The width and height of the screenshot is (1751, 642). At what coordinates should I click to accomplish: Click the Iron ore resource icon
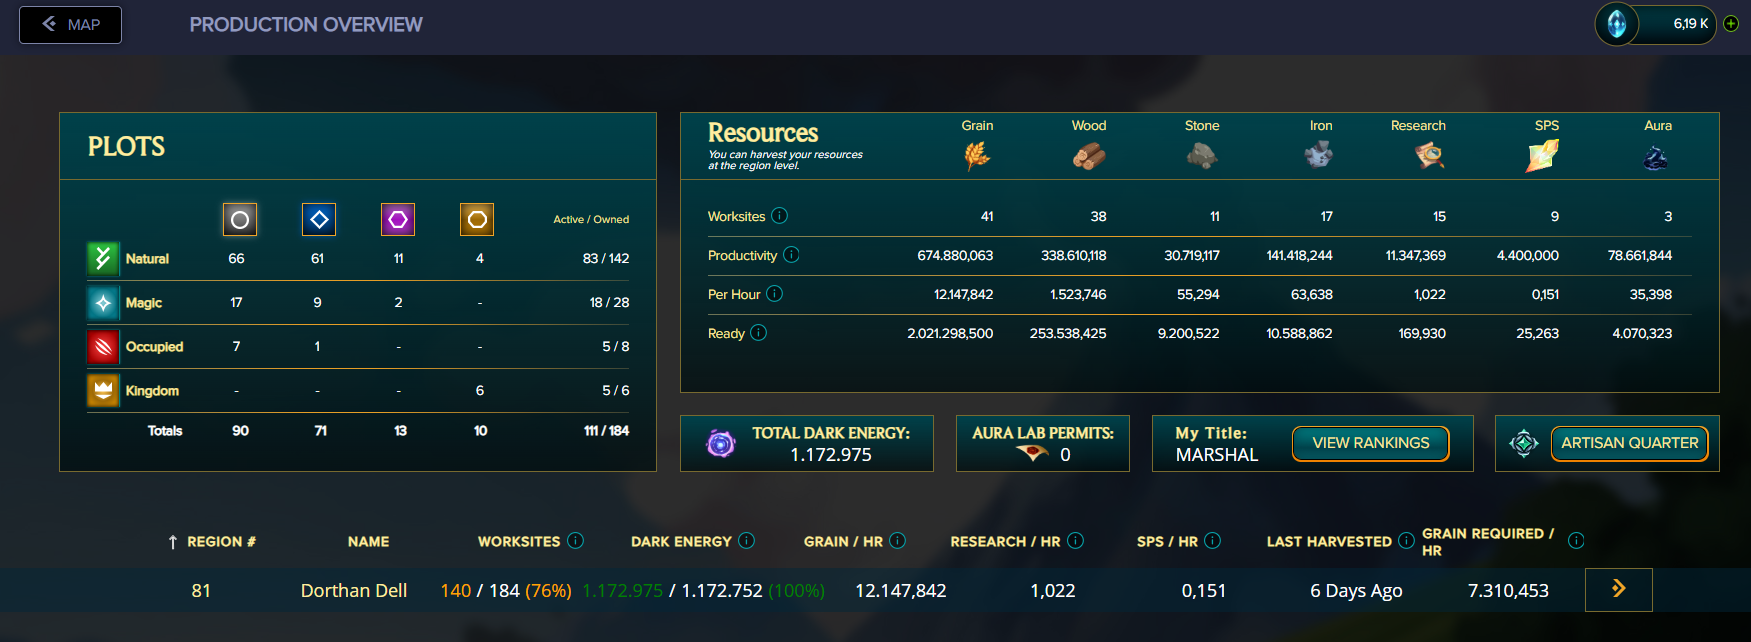(x=1319, y=155)
